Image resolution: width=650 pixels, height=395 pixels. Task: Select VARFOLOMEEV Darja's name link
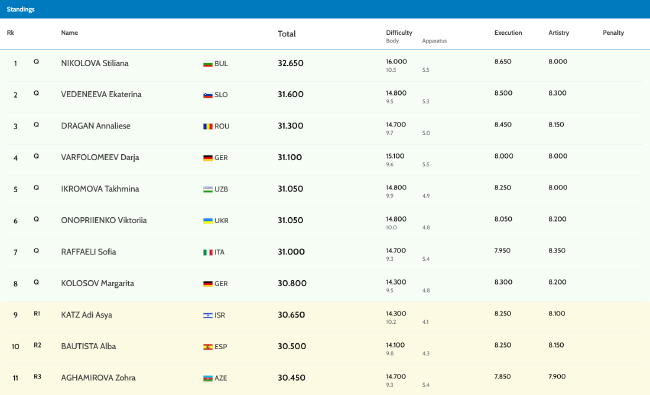point(100,158)
